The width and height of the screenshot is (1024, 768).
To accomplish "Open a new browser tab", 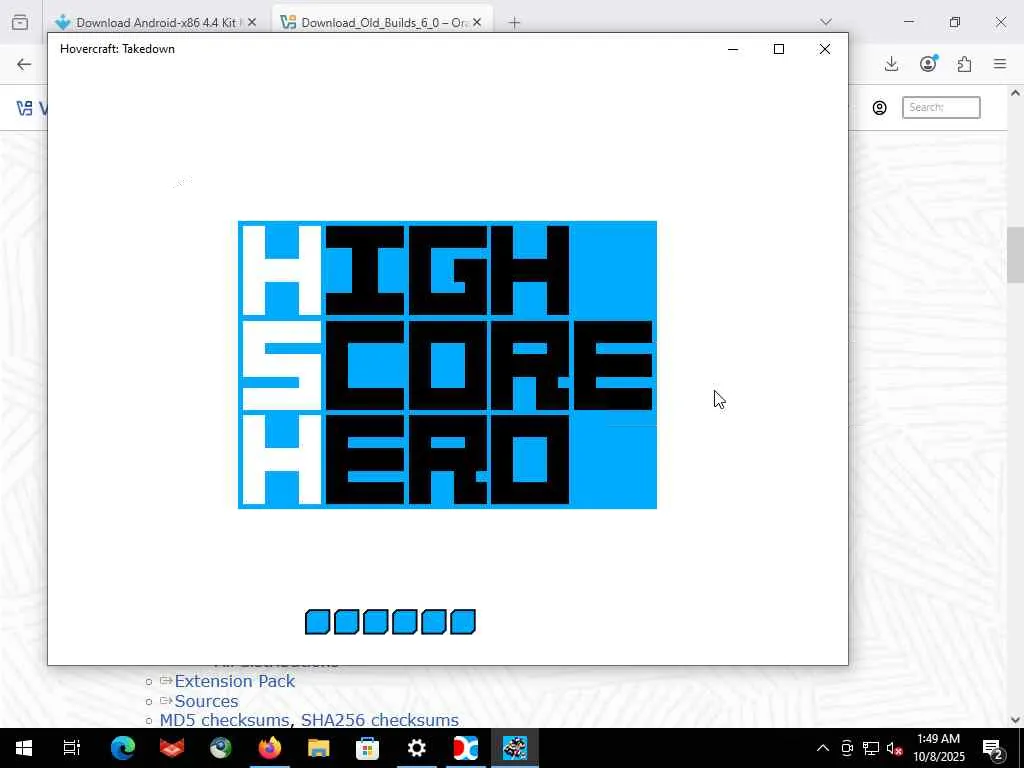I will point(514,23).
